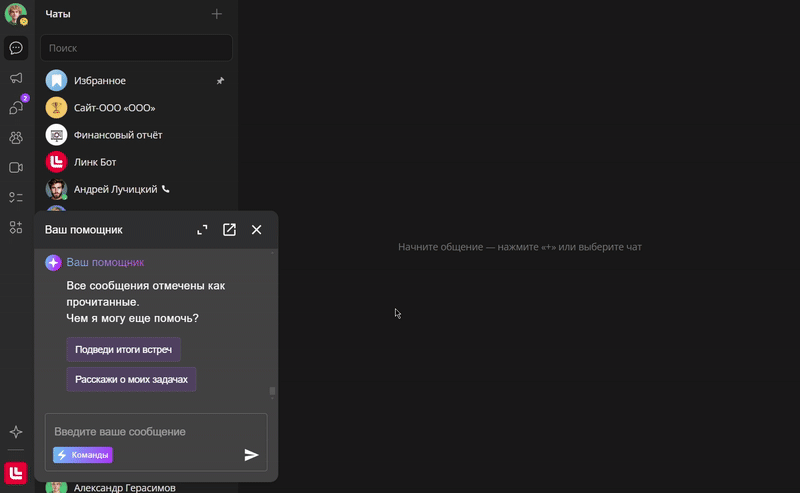Click the Подведи итоги встреч suggestion

tap(123, 350)
